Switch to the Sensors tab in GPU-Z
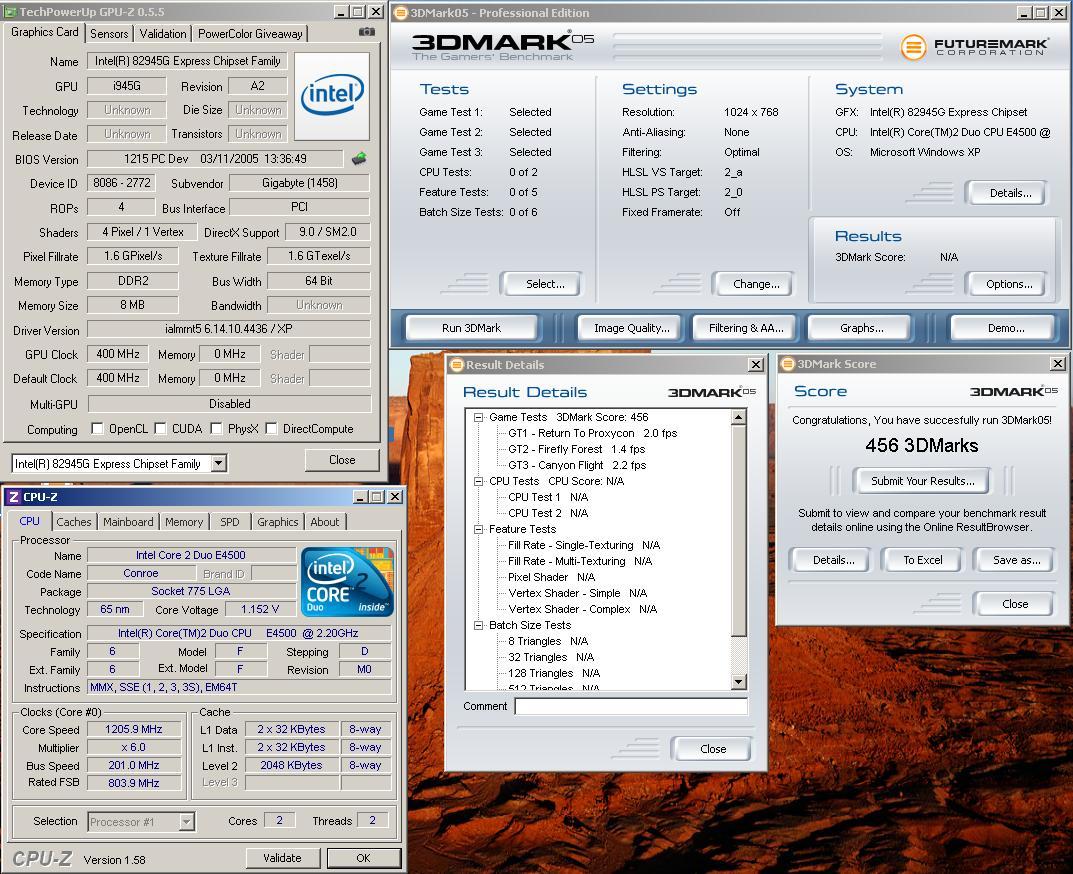1073x874 pixels. [x=109, y=34]
